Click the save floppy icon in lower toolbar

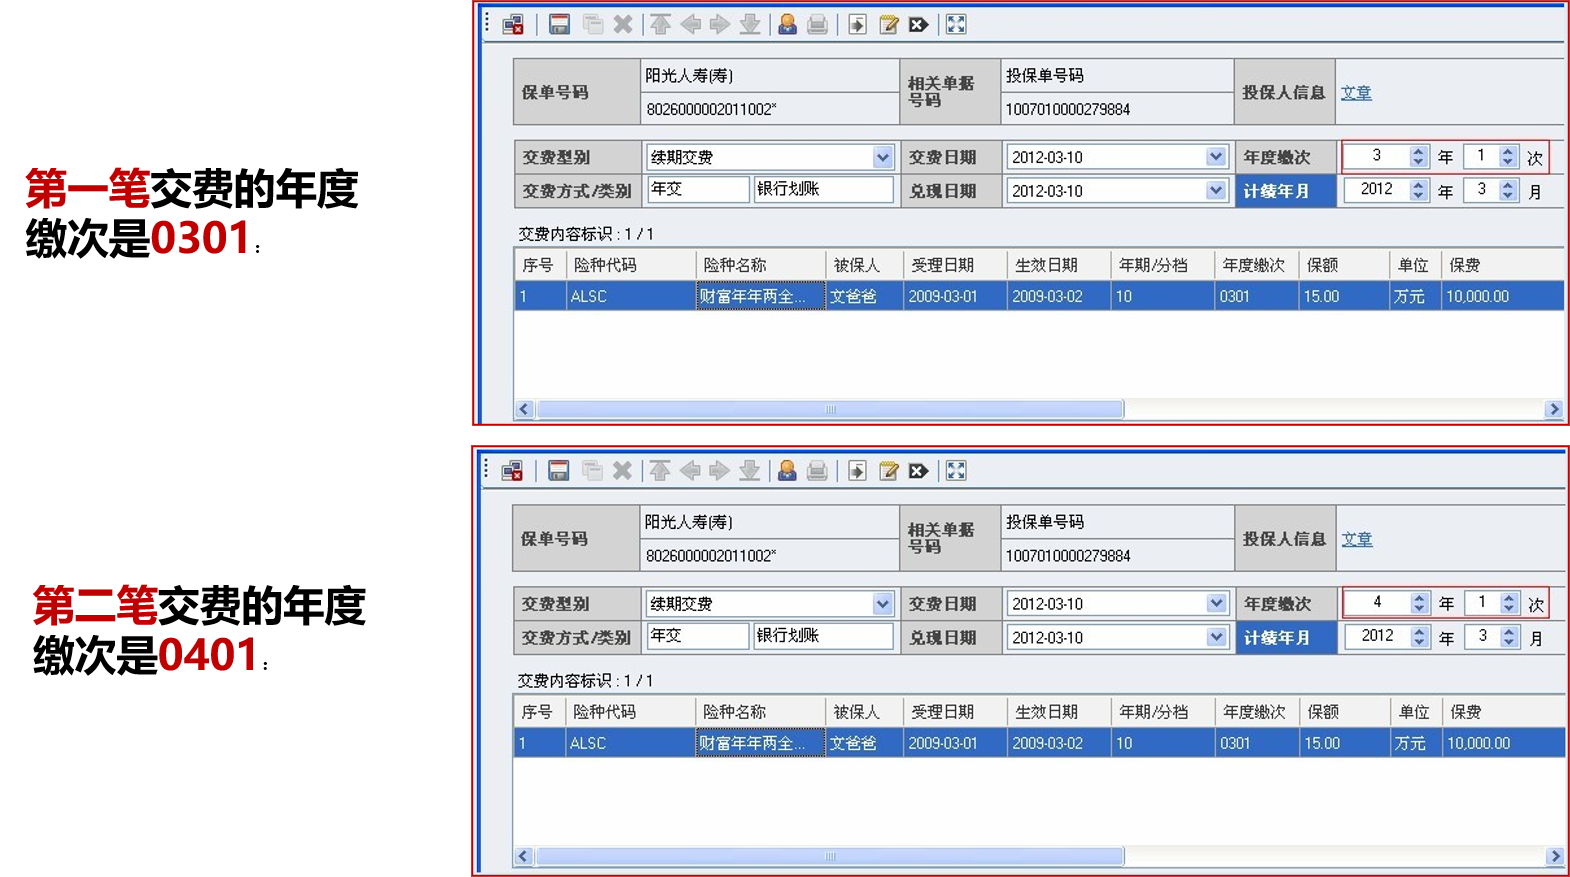[559, 471]
